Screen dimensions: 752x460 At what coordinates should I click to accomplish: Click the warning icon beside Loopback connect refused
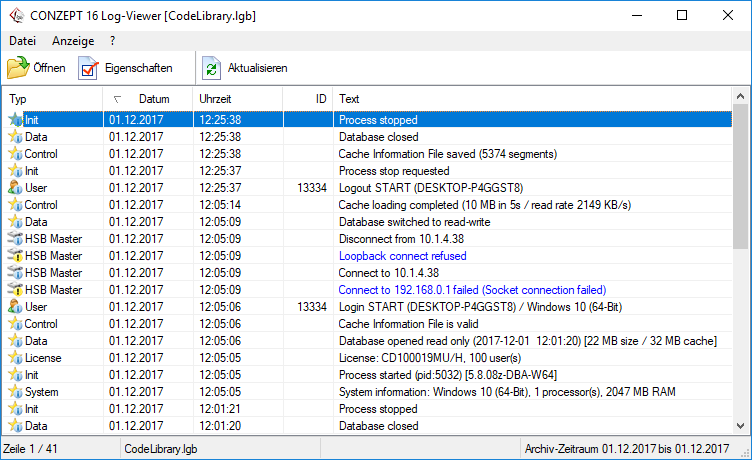click(x=15, y=256)
